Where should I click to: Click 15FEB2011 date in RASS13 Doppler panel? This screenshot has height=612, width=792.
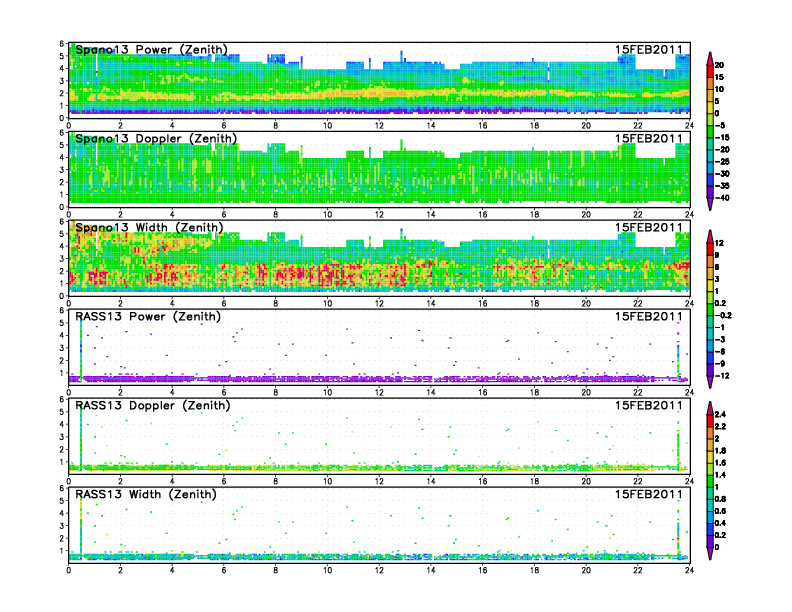pyautogui.click(x=649, y=405)
